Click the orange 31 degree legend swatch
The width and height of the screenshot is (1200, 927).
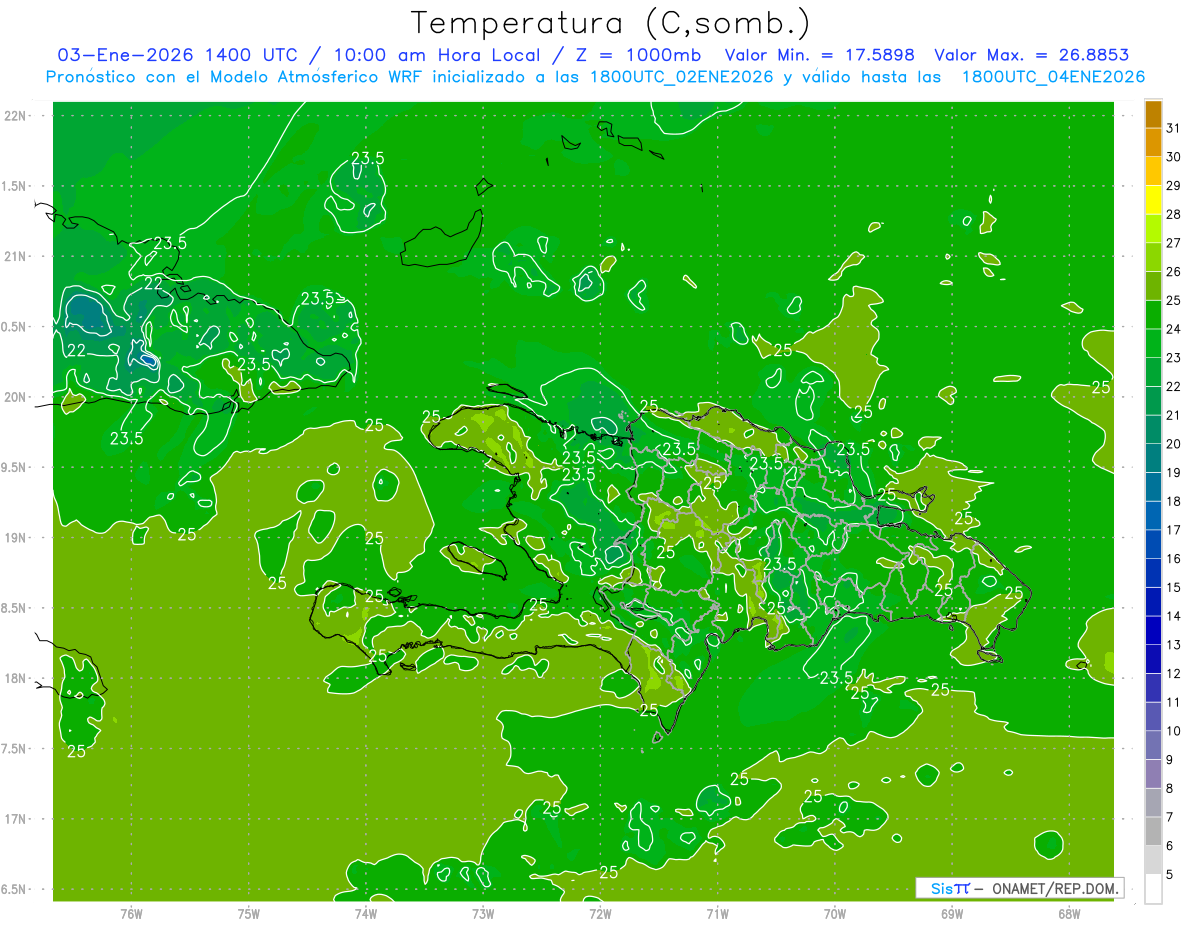pos(1153,115)
